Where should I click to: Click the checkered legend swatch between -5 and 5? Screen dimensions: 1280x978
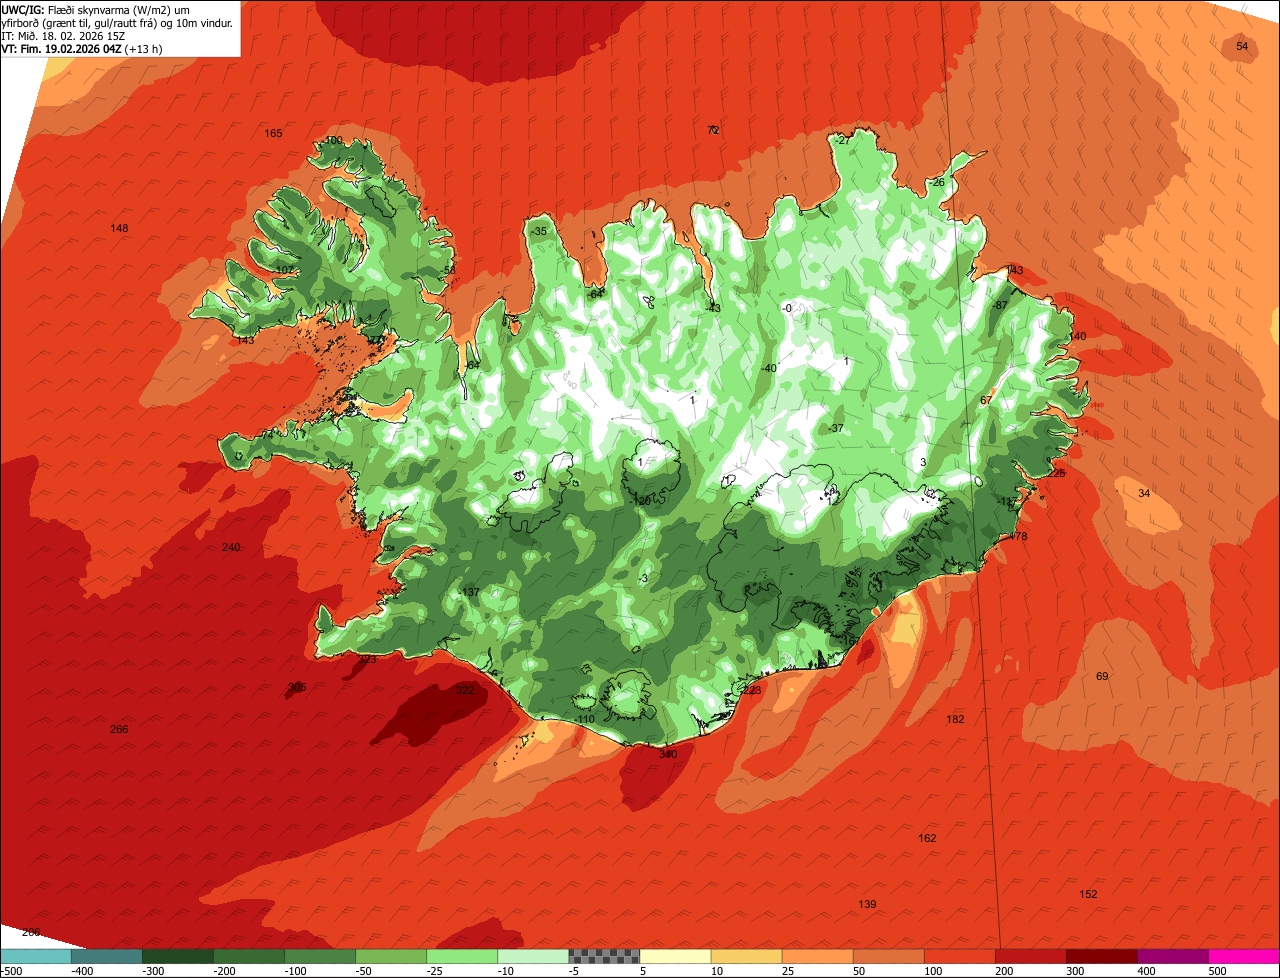(x=604, y=956)
